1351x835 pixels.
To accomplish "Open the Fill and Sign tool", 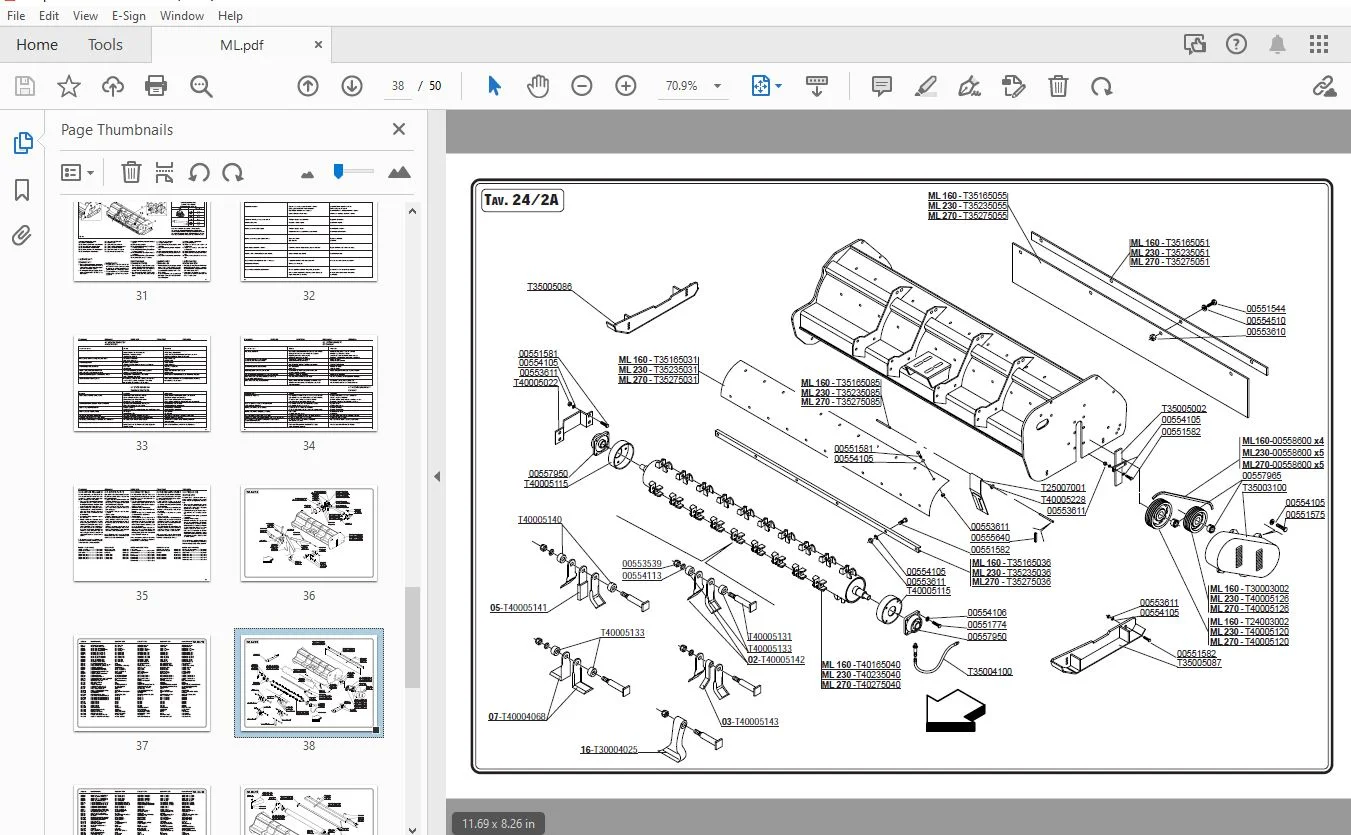I will pos(969,86).
